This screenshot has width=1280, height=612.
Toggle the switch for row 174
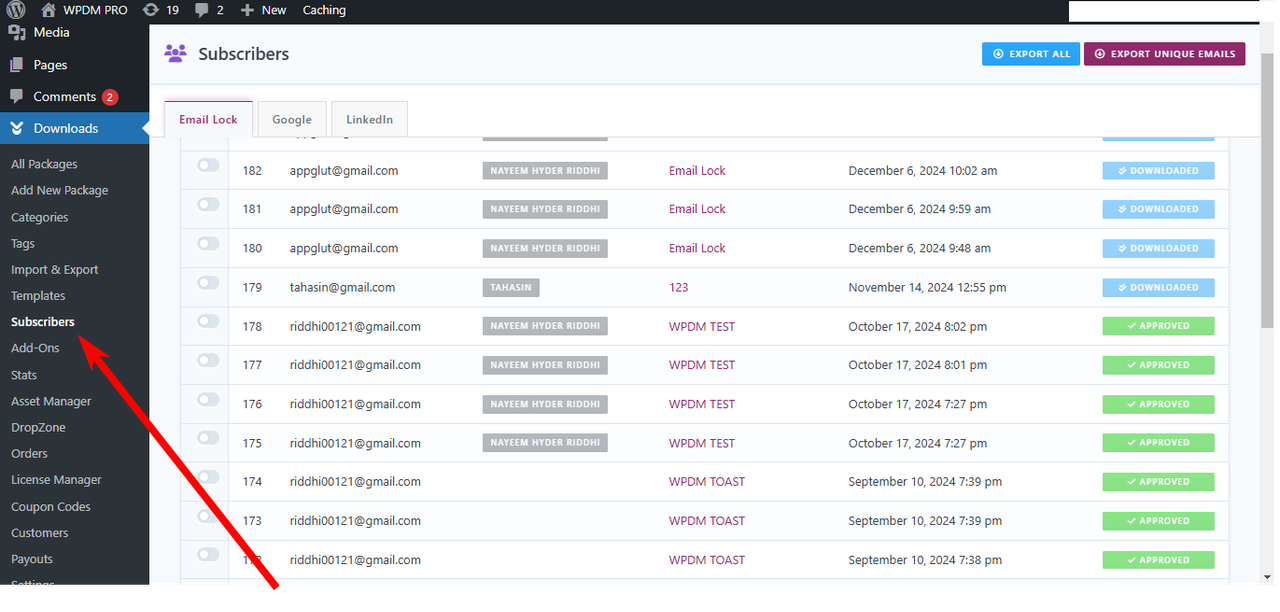tap(208, 477)
